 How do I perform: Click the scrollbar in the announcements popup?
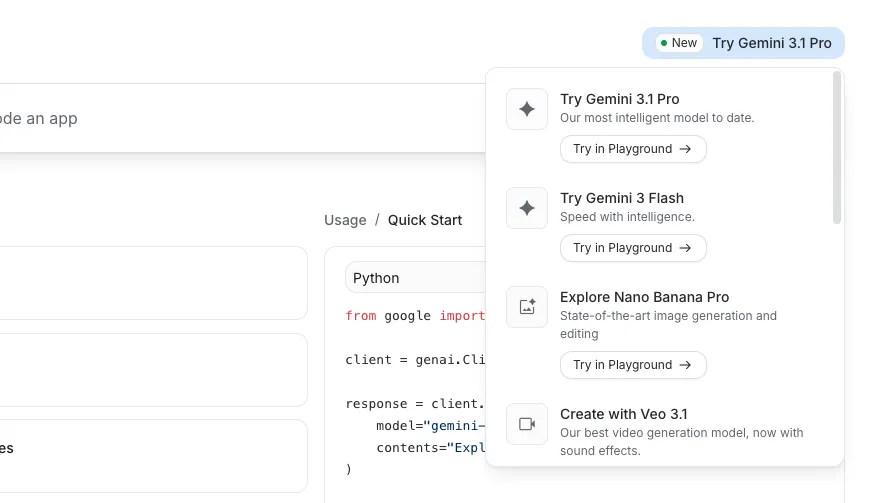837,150
